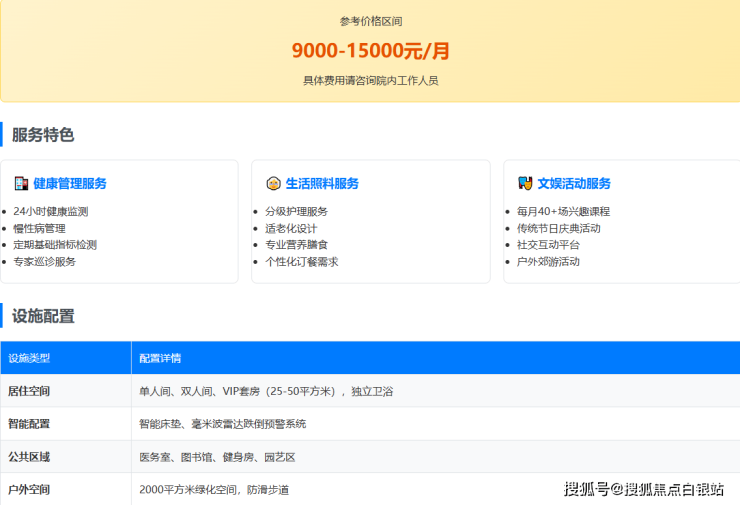
Task: Select the 健康管理服务 heading
Action: pyautogui.click(x=70, y=184)
